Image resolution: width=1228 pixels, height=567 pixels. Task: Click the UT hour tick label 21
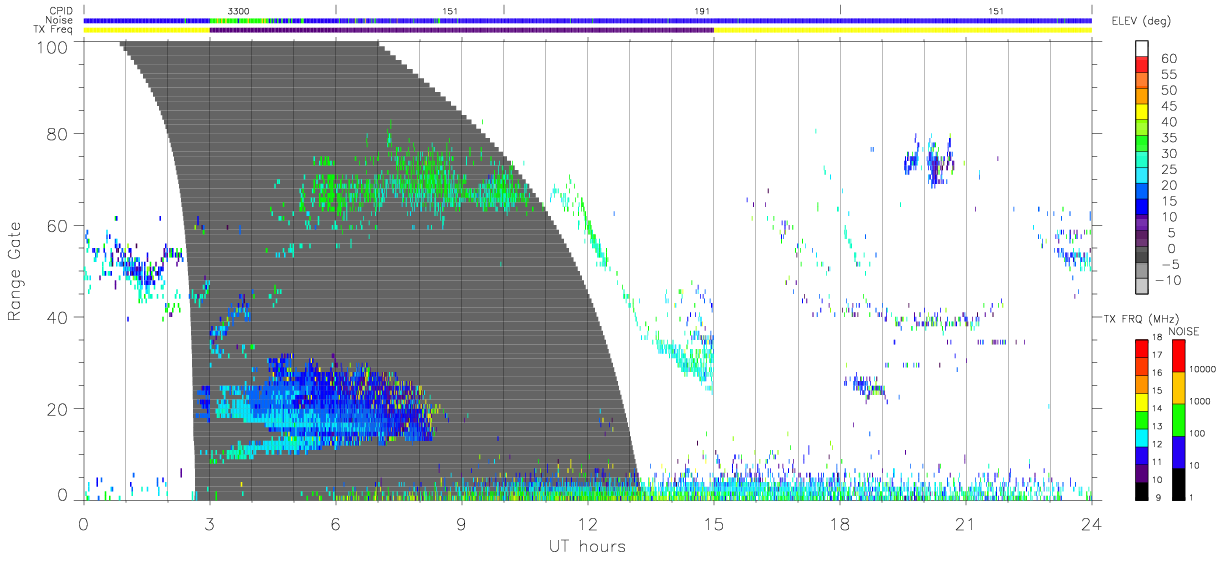(x=965, y=523)
